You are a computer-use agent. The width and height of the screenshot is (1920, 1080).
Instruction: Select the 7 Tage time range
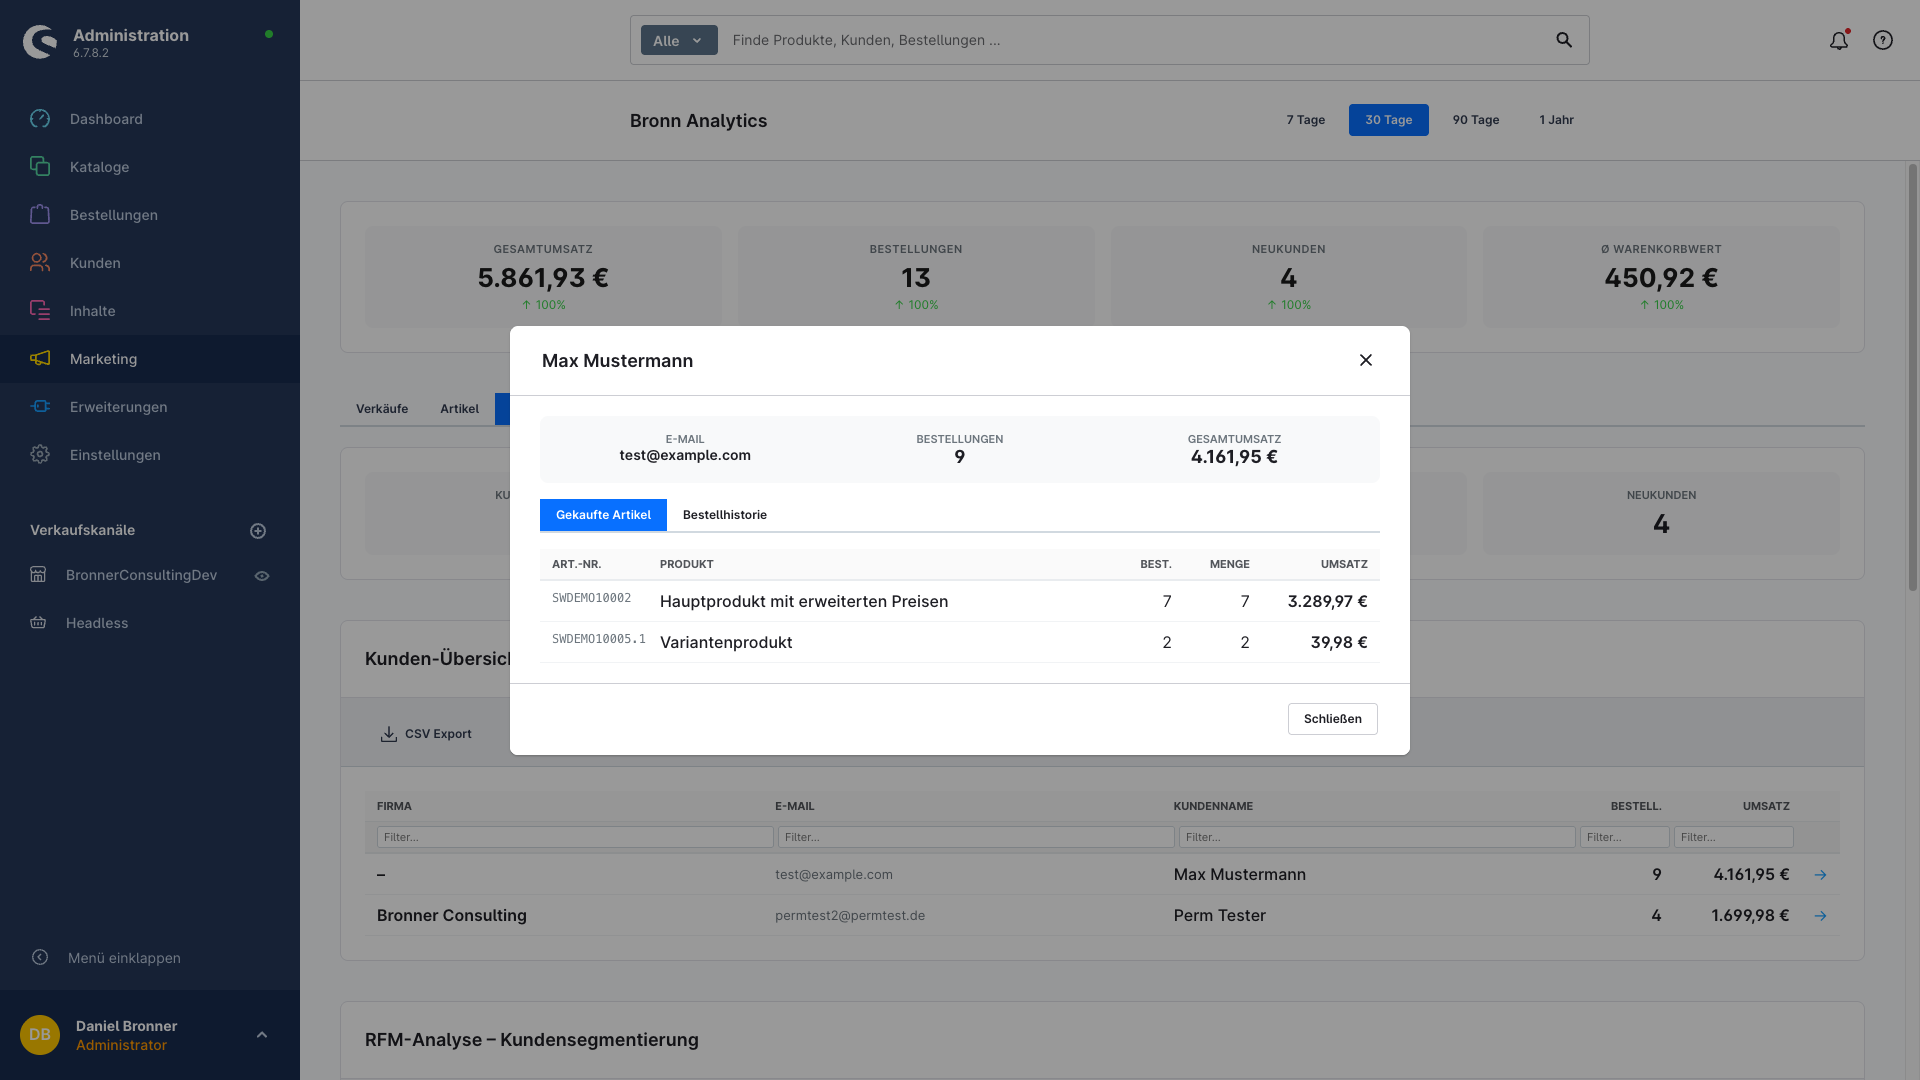coord(1305,120)
